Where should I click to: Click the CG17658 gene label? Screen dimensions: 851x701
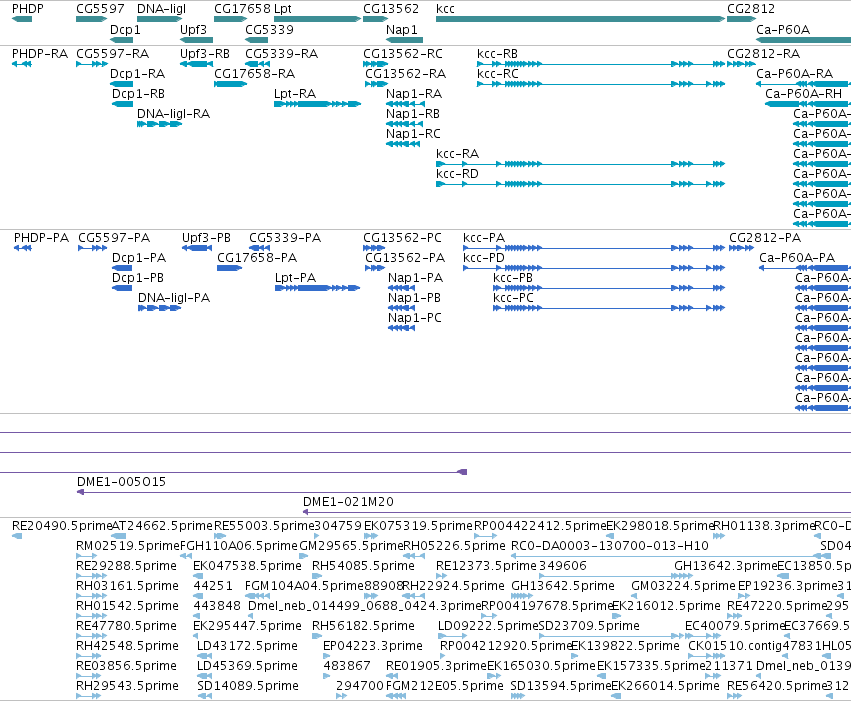coord(242,9)
